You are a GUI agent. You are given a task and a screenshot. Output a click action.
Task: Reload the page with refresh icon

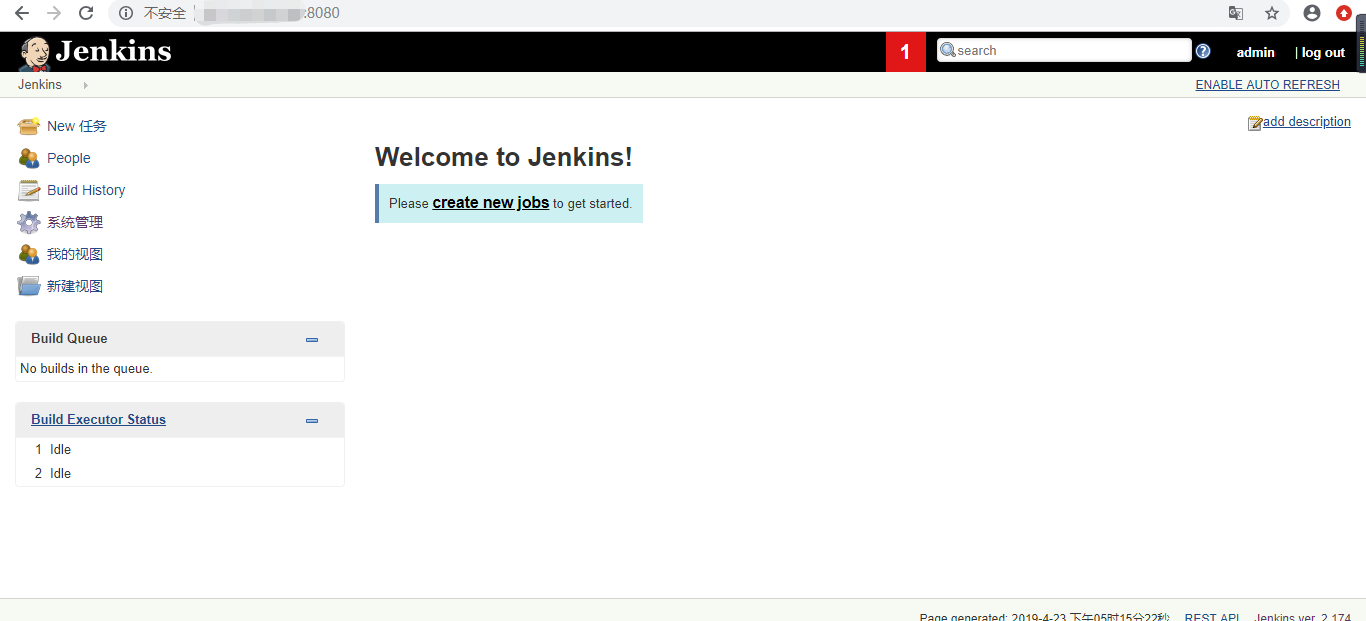tap(86, 13)
